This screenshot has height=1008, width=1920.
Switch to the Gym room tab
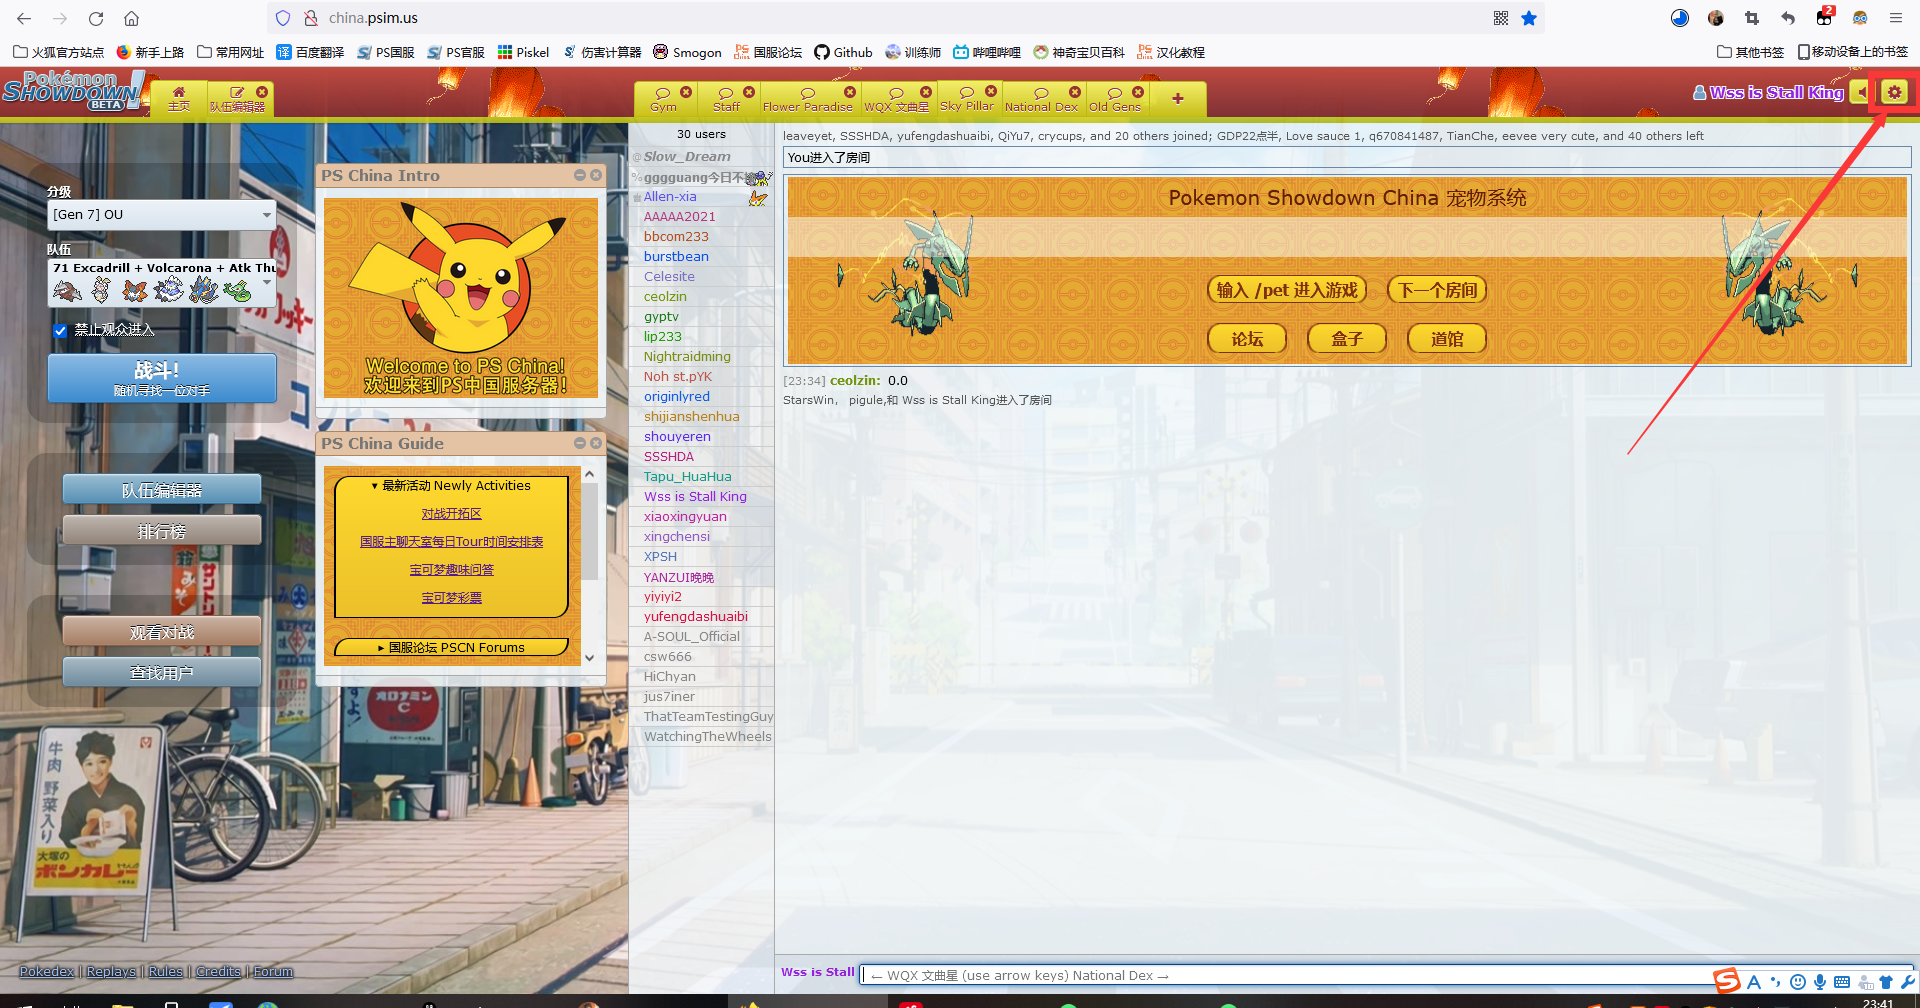click(663, 99)
